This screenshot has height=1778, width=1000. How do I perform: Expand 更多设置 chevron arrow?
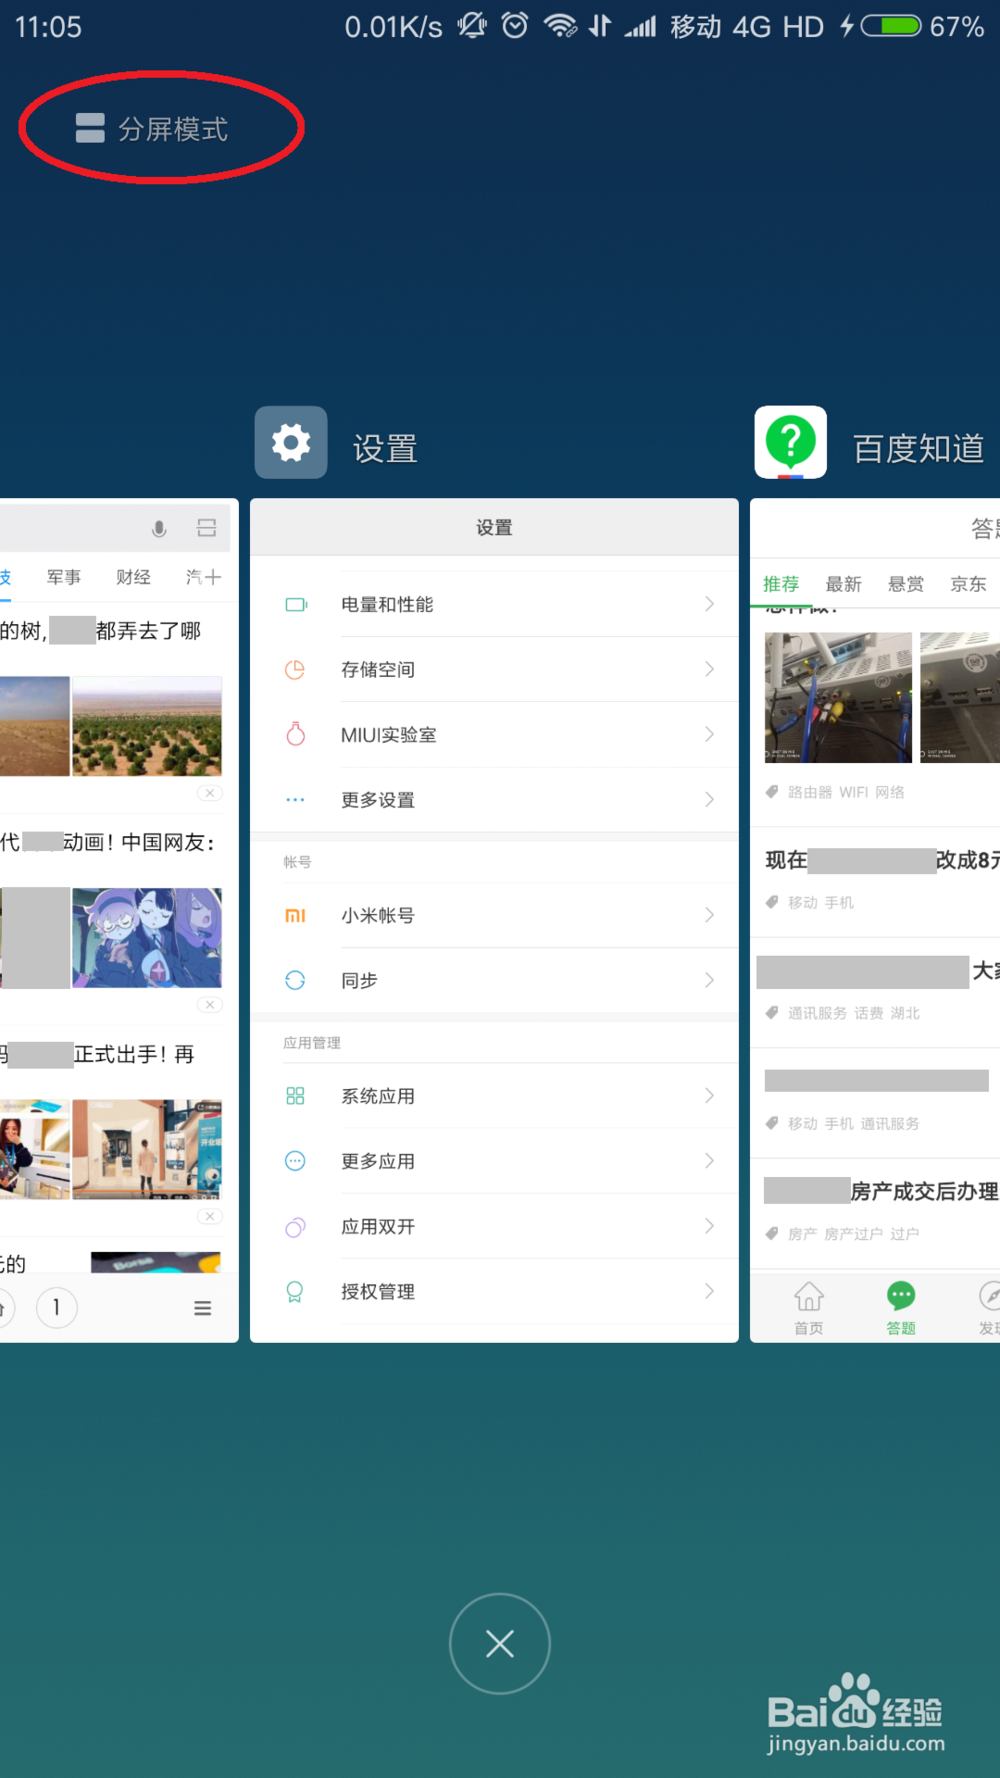tap(709, 799)
